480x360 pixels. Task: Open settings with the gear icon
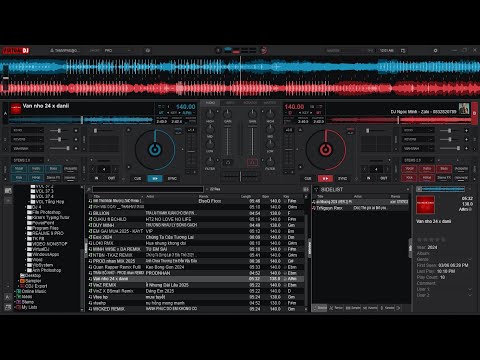(435, 51)
